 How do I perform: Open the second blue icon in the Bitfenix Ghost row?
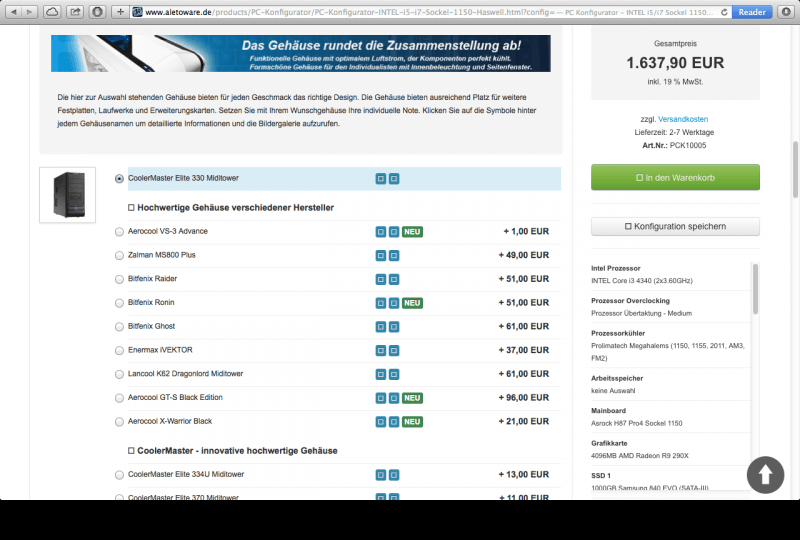click(x=394, y=327)
